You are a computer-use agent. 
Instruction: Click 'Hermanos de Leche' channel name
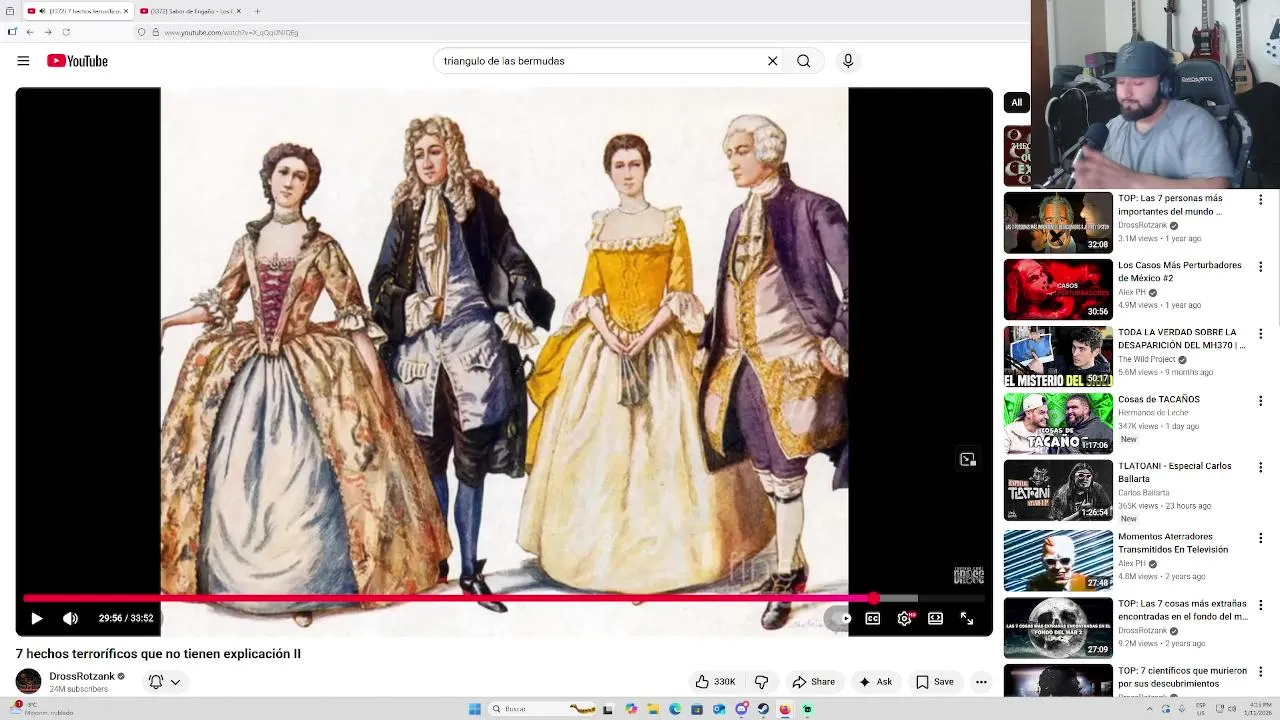point(1153,412)
